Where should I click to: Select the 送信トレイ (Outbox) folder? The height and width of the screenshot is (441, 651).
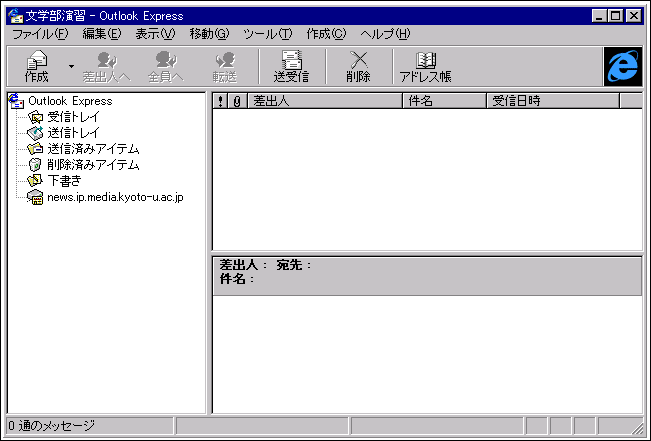(x=73, y=133)
